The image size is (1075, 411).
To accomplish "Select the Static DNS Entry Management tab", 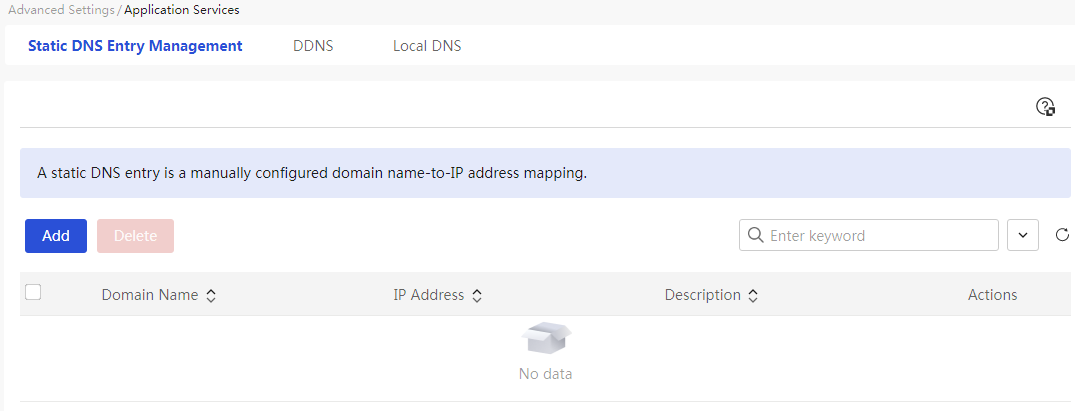I will point(135,46).
